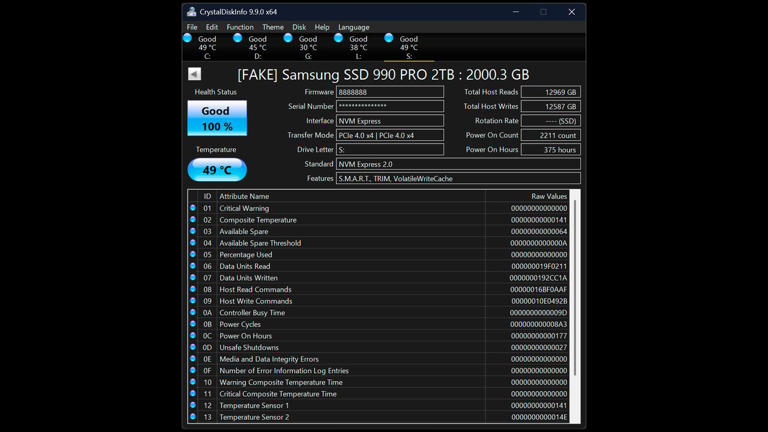Click the disk title FAKE Samsung SSD 990 PRO

[x=383, y=74]
